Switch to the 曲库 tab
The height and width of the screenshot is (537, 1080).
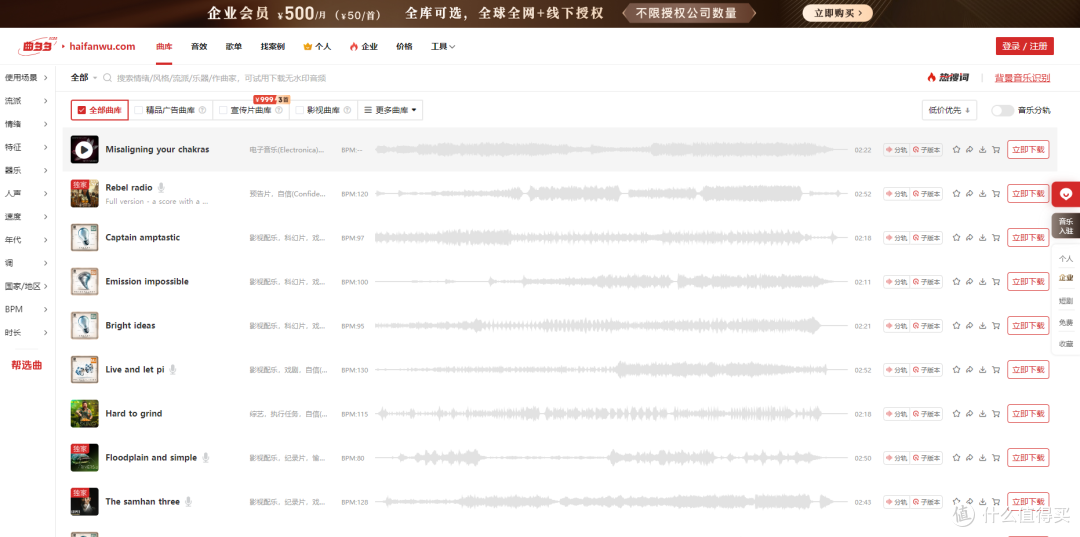click(x=164, y=47)
